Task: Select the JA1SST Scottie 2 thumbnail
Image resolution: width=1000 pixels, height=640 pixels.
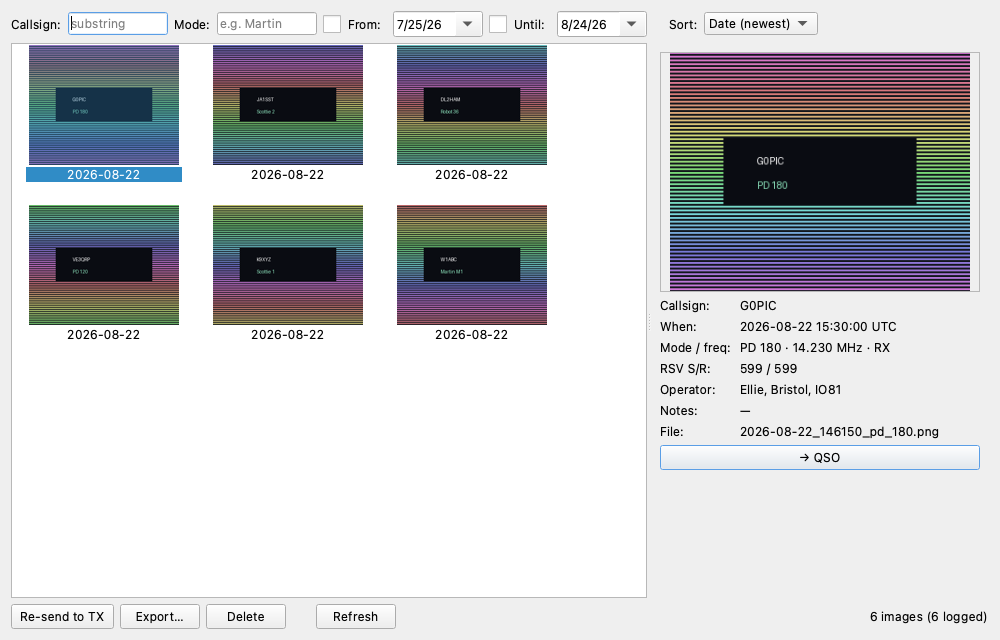Action: [x=288, y=105]
